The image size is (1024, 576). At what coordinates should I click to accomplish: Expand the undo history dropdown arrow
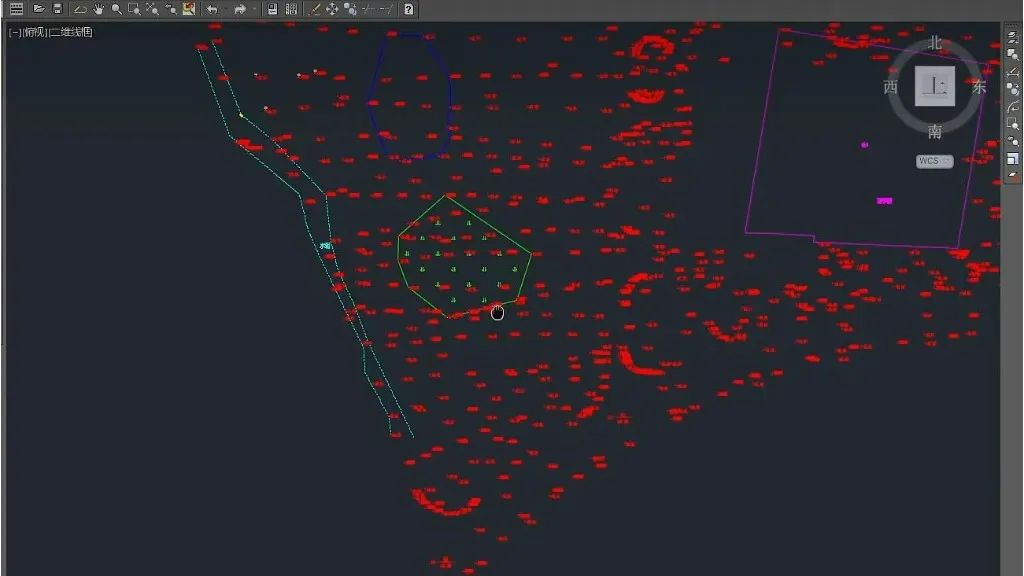225,9
